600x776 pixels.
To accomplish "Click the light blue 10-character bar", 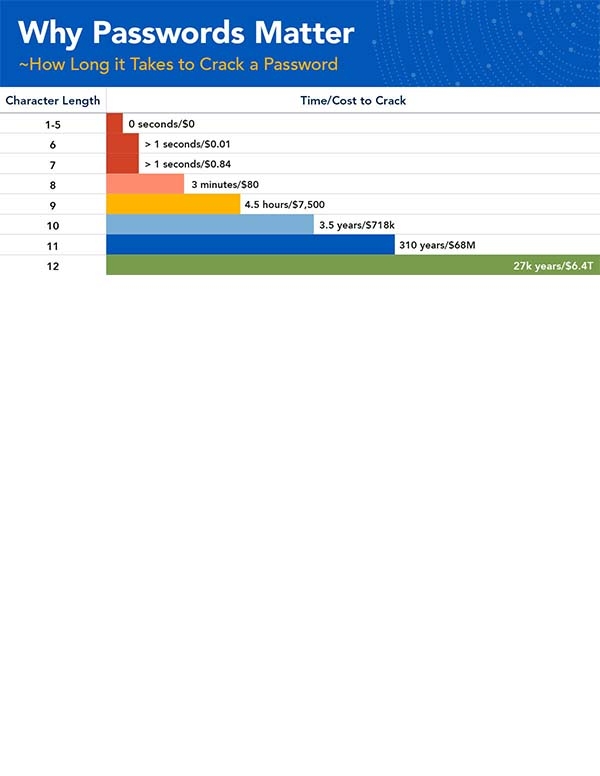I will click(209, 225).
